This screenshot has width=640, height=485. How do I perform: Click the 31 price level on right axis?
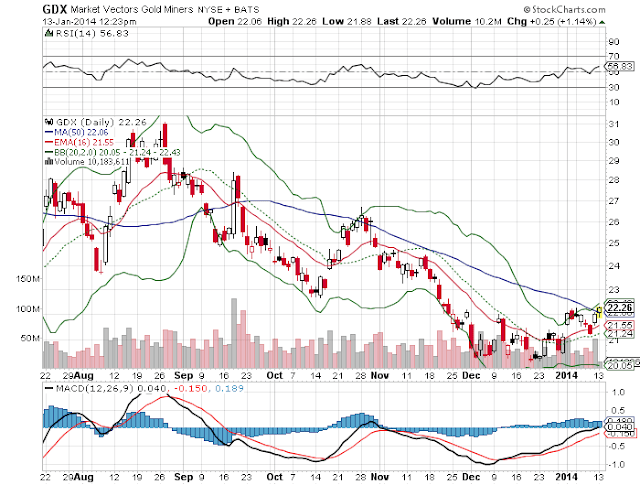point(613,124)
